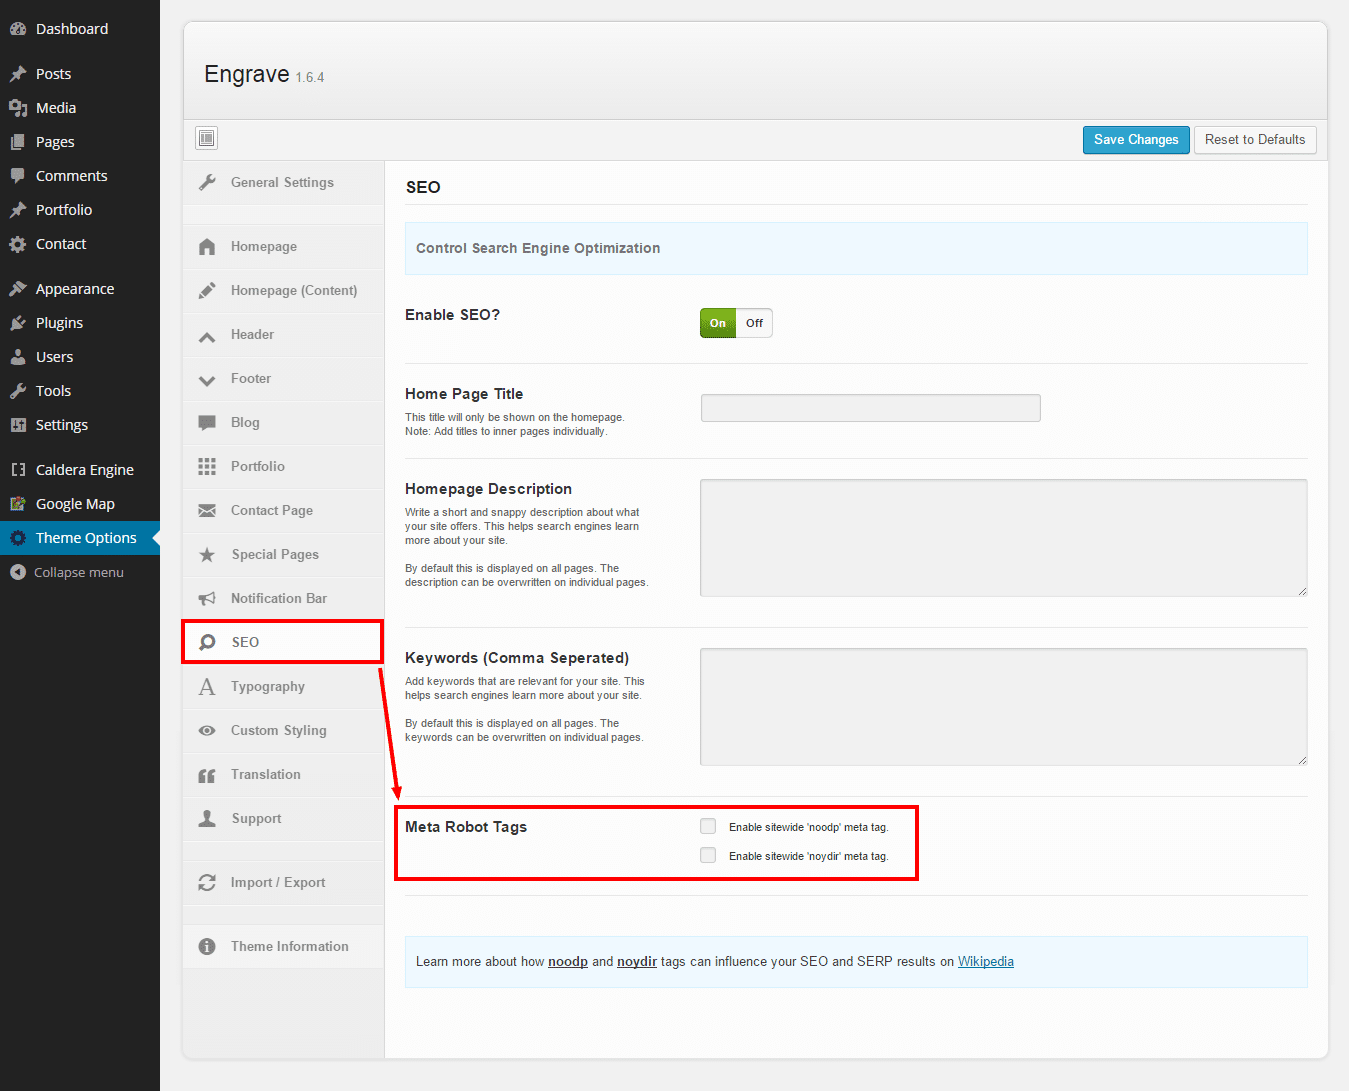Open the Header options section
Viewport: 1349px width, 1091px height.
252,335
